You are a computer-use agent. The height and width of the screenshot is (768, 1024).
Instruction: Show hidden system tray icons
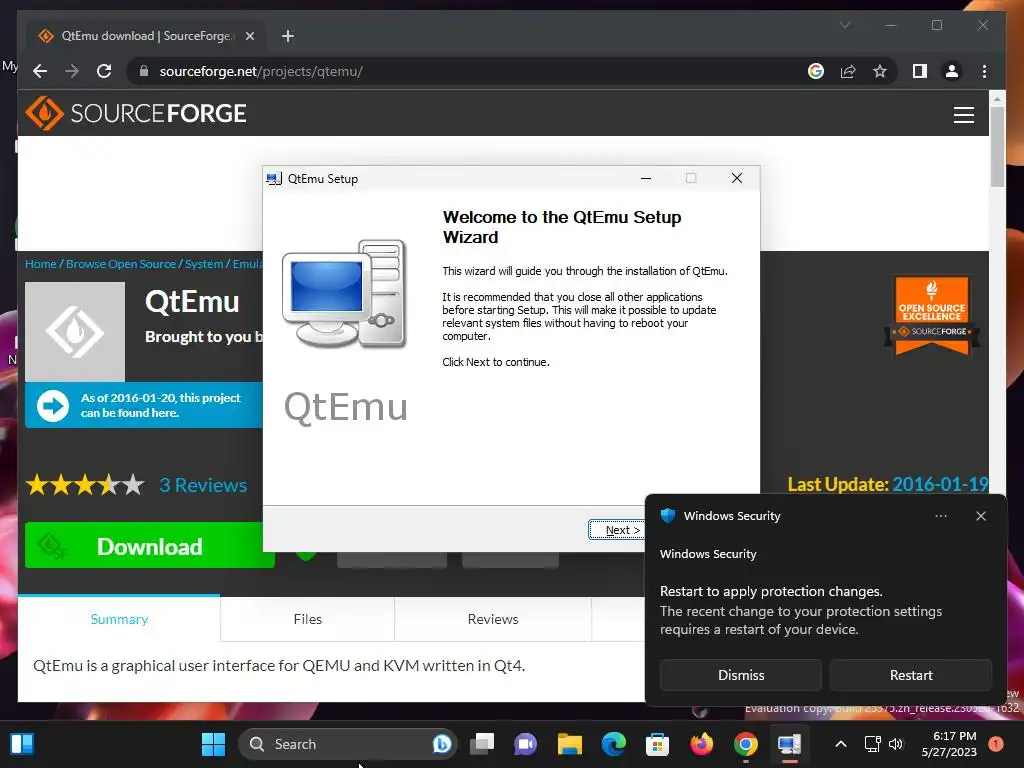coord(841,744)
